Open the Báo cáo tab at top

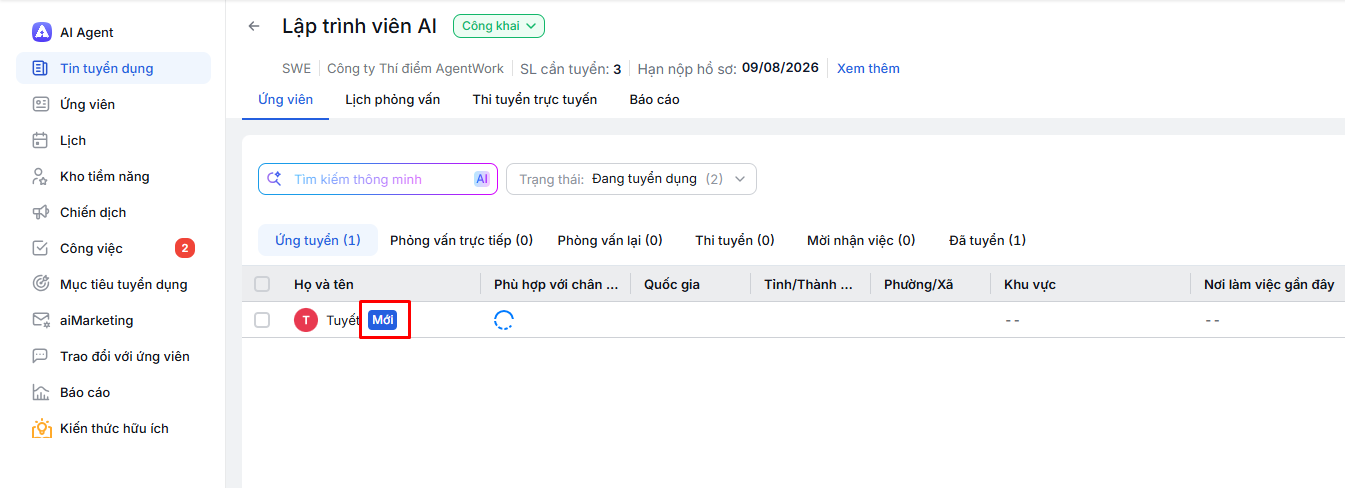pos(655,99)
